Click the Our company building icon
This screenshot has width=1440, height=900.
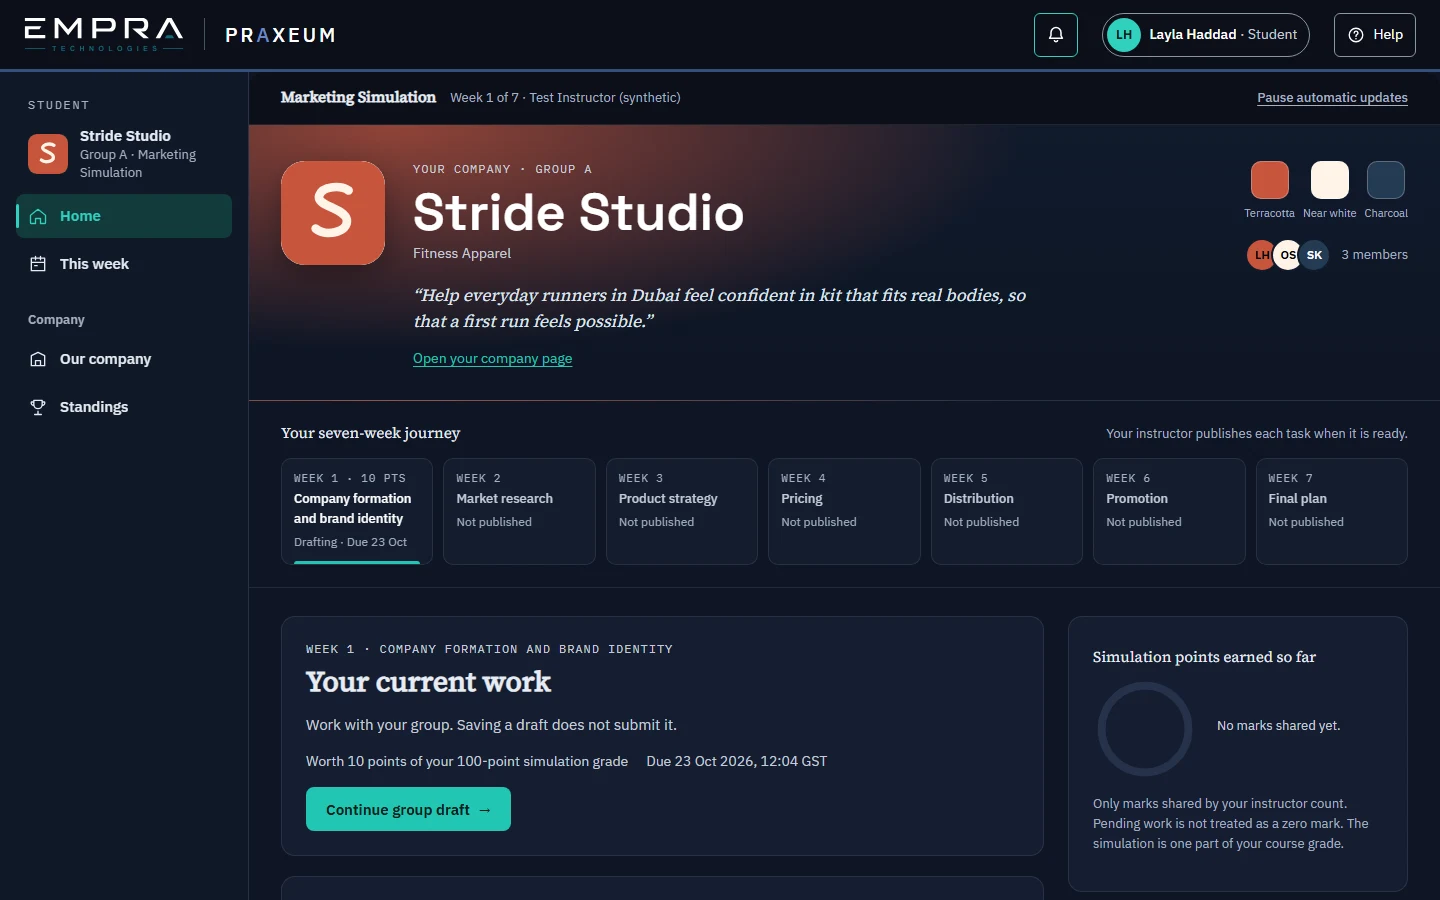(x=38, y=359)
